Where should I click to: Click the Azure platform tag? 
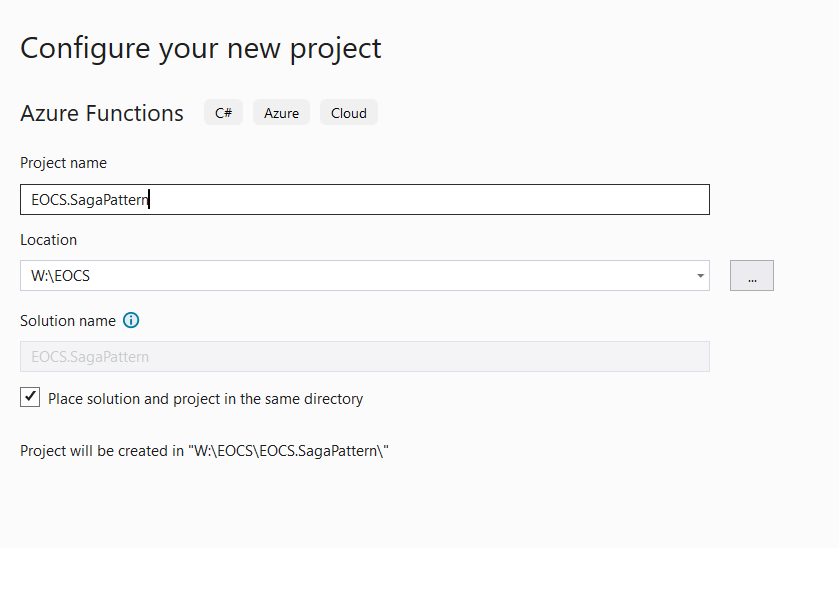click(x=281, y=112)
